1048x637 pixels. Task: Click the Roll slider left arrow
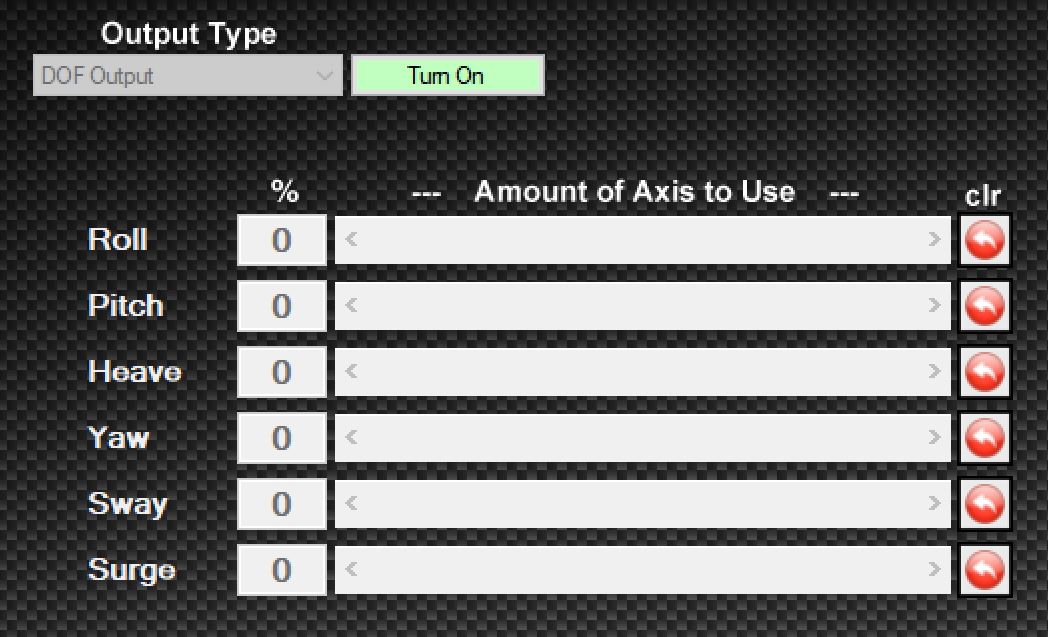[x=351, y=240]
